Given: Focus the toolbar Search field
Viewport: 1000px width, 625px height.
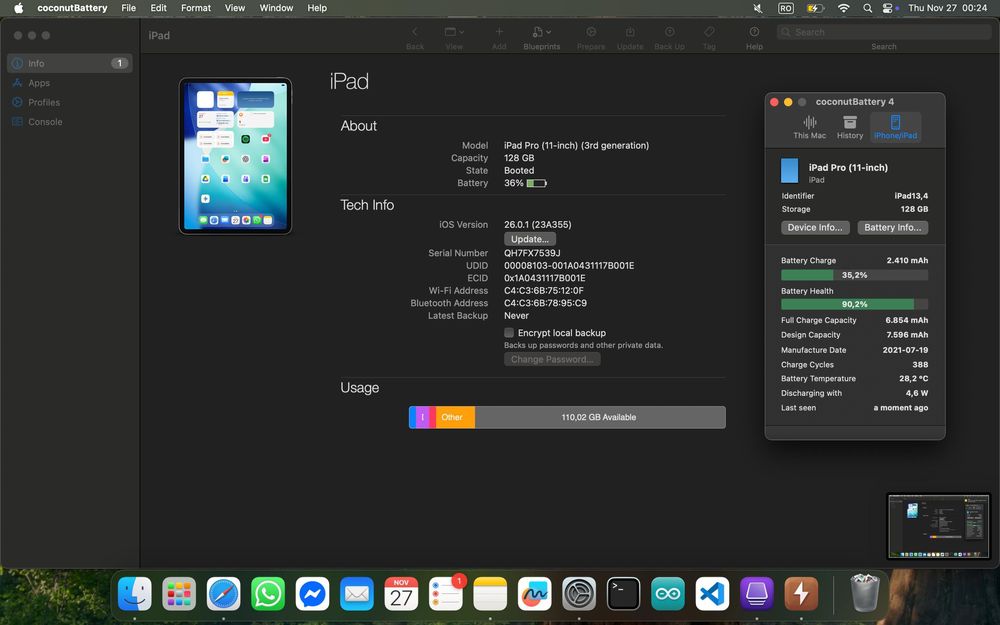Looking at the screenshot, I should pos(884,32).
